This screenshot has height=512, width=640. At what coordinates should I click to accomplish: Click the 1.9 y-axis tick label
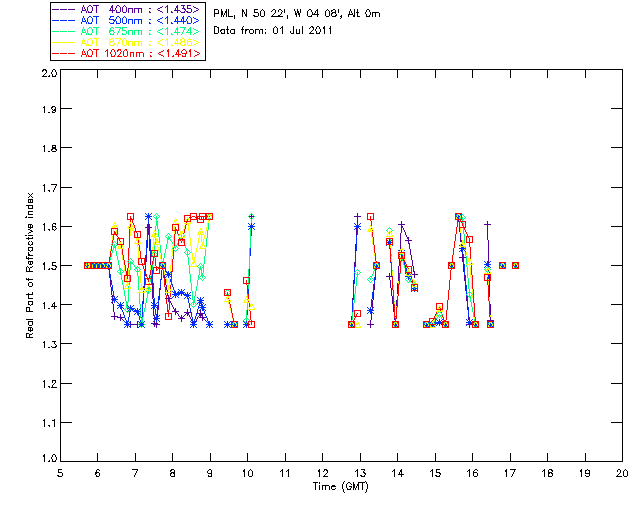49,109
